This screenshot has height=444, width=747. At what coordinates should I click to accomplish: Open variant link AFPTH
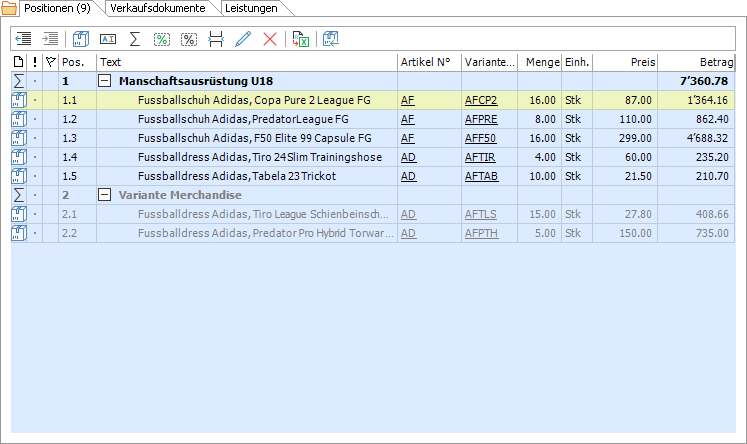click(x=482, y=233)
